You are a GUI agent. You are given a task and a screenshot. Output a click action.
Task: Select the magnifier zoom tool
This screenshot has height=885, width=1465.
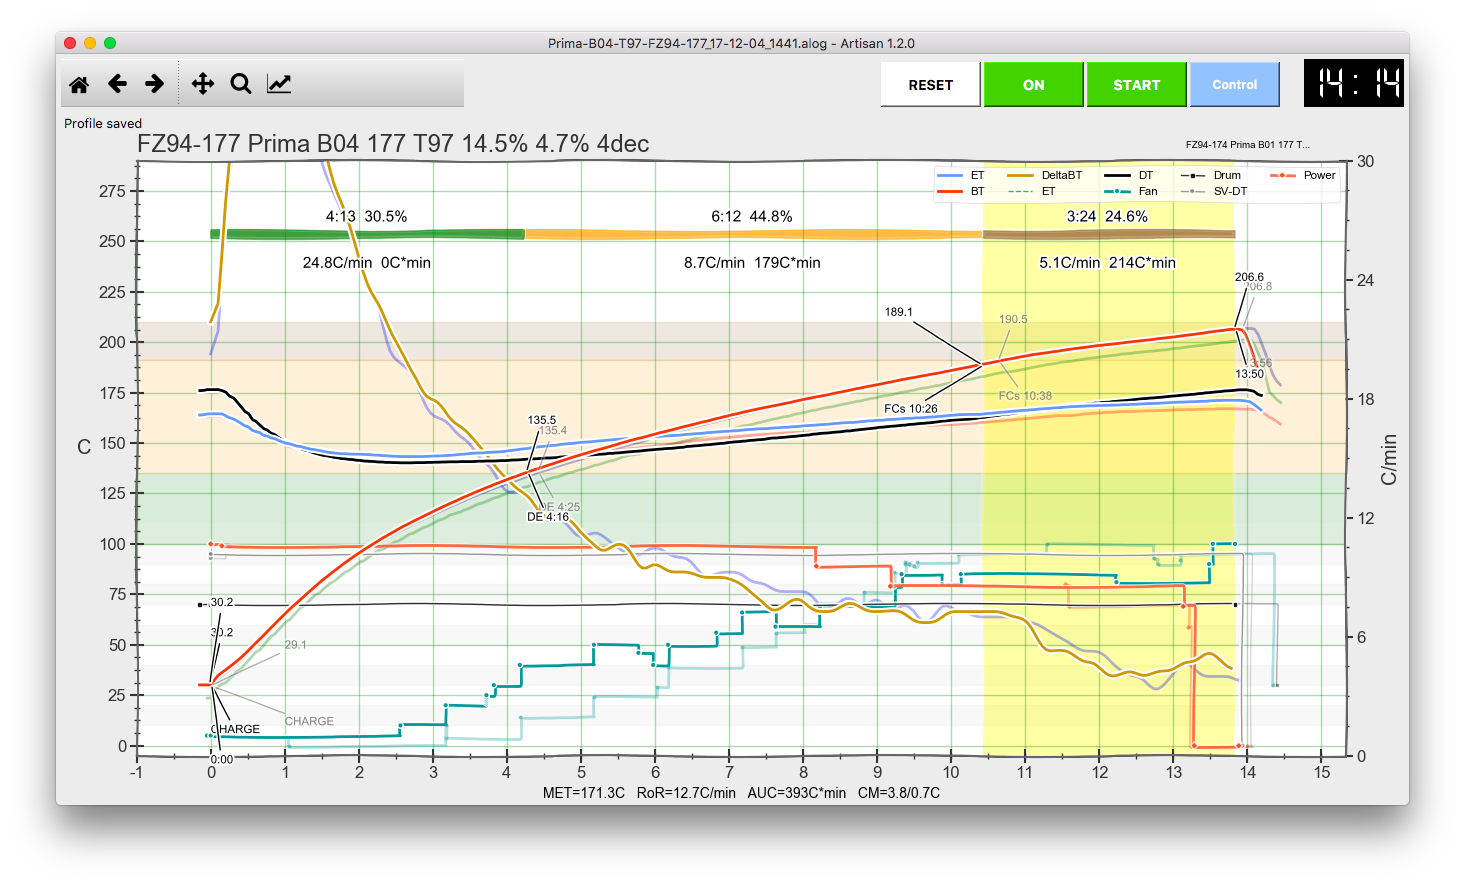pyautogui.click(x=241, y=84)
